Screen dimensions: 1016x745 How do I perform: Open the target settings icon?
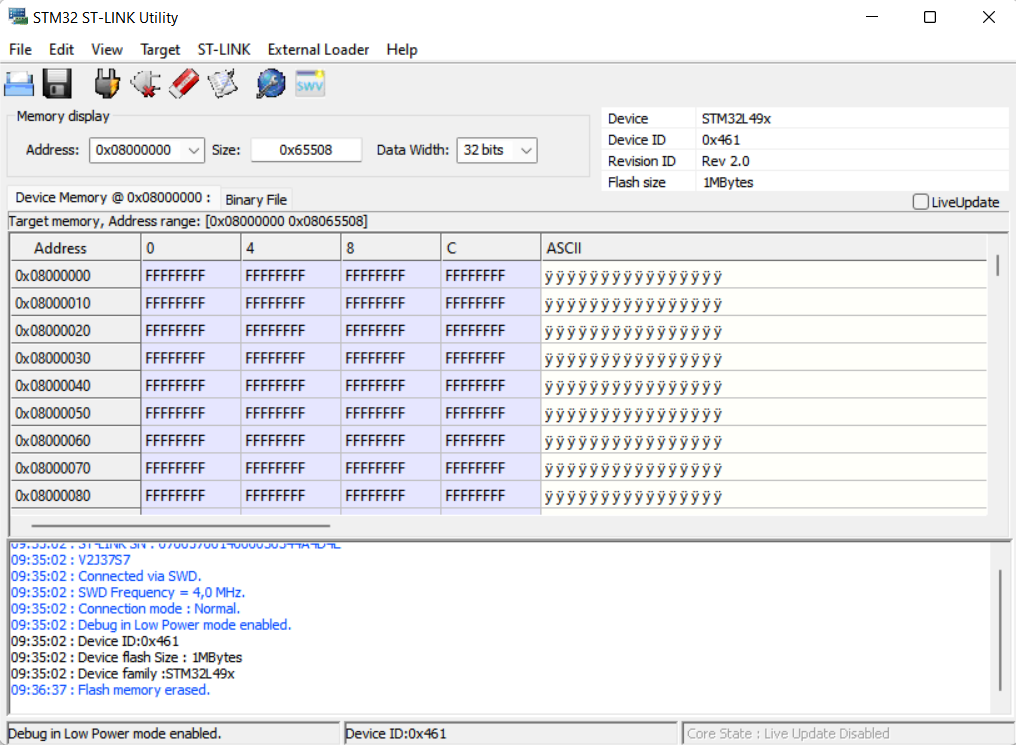pos(270,83)
